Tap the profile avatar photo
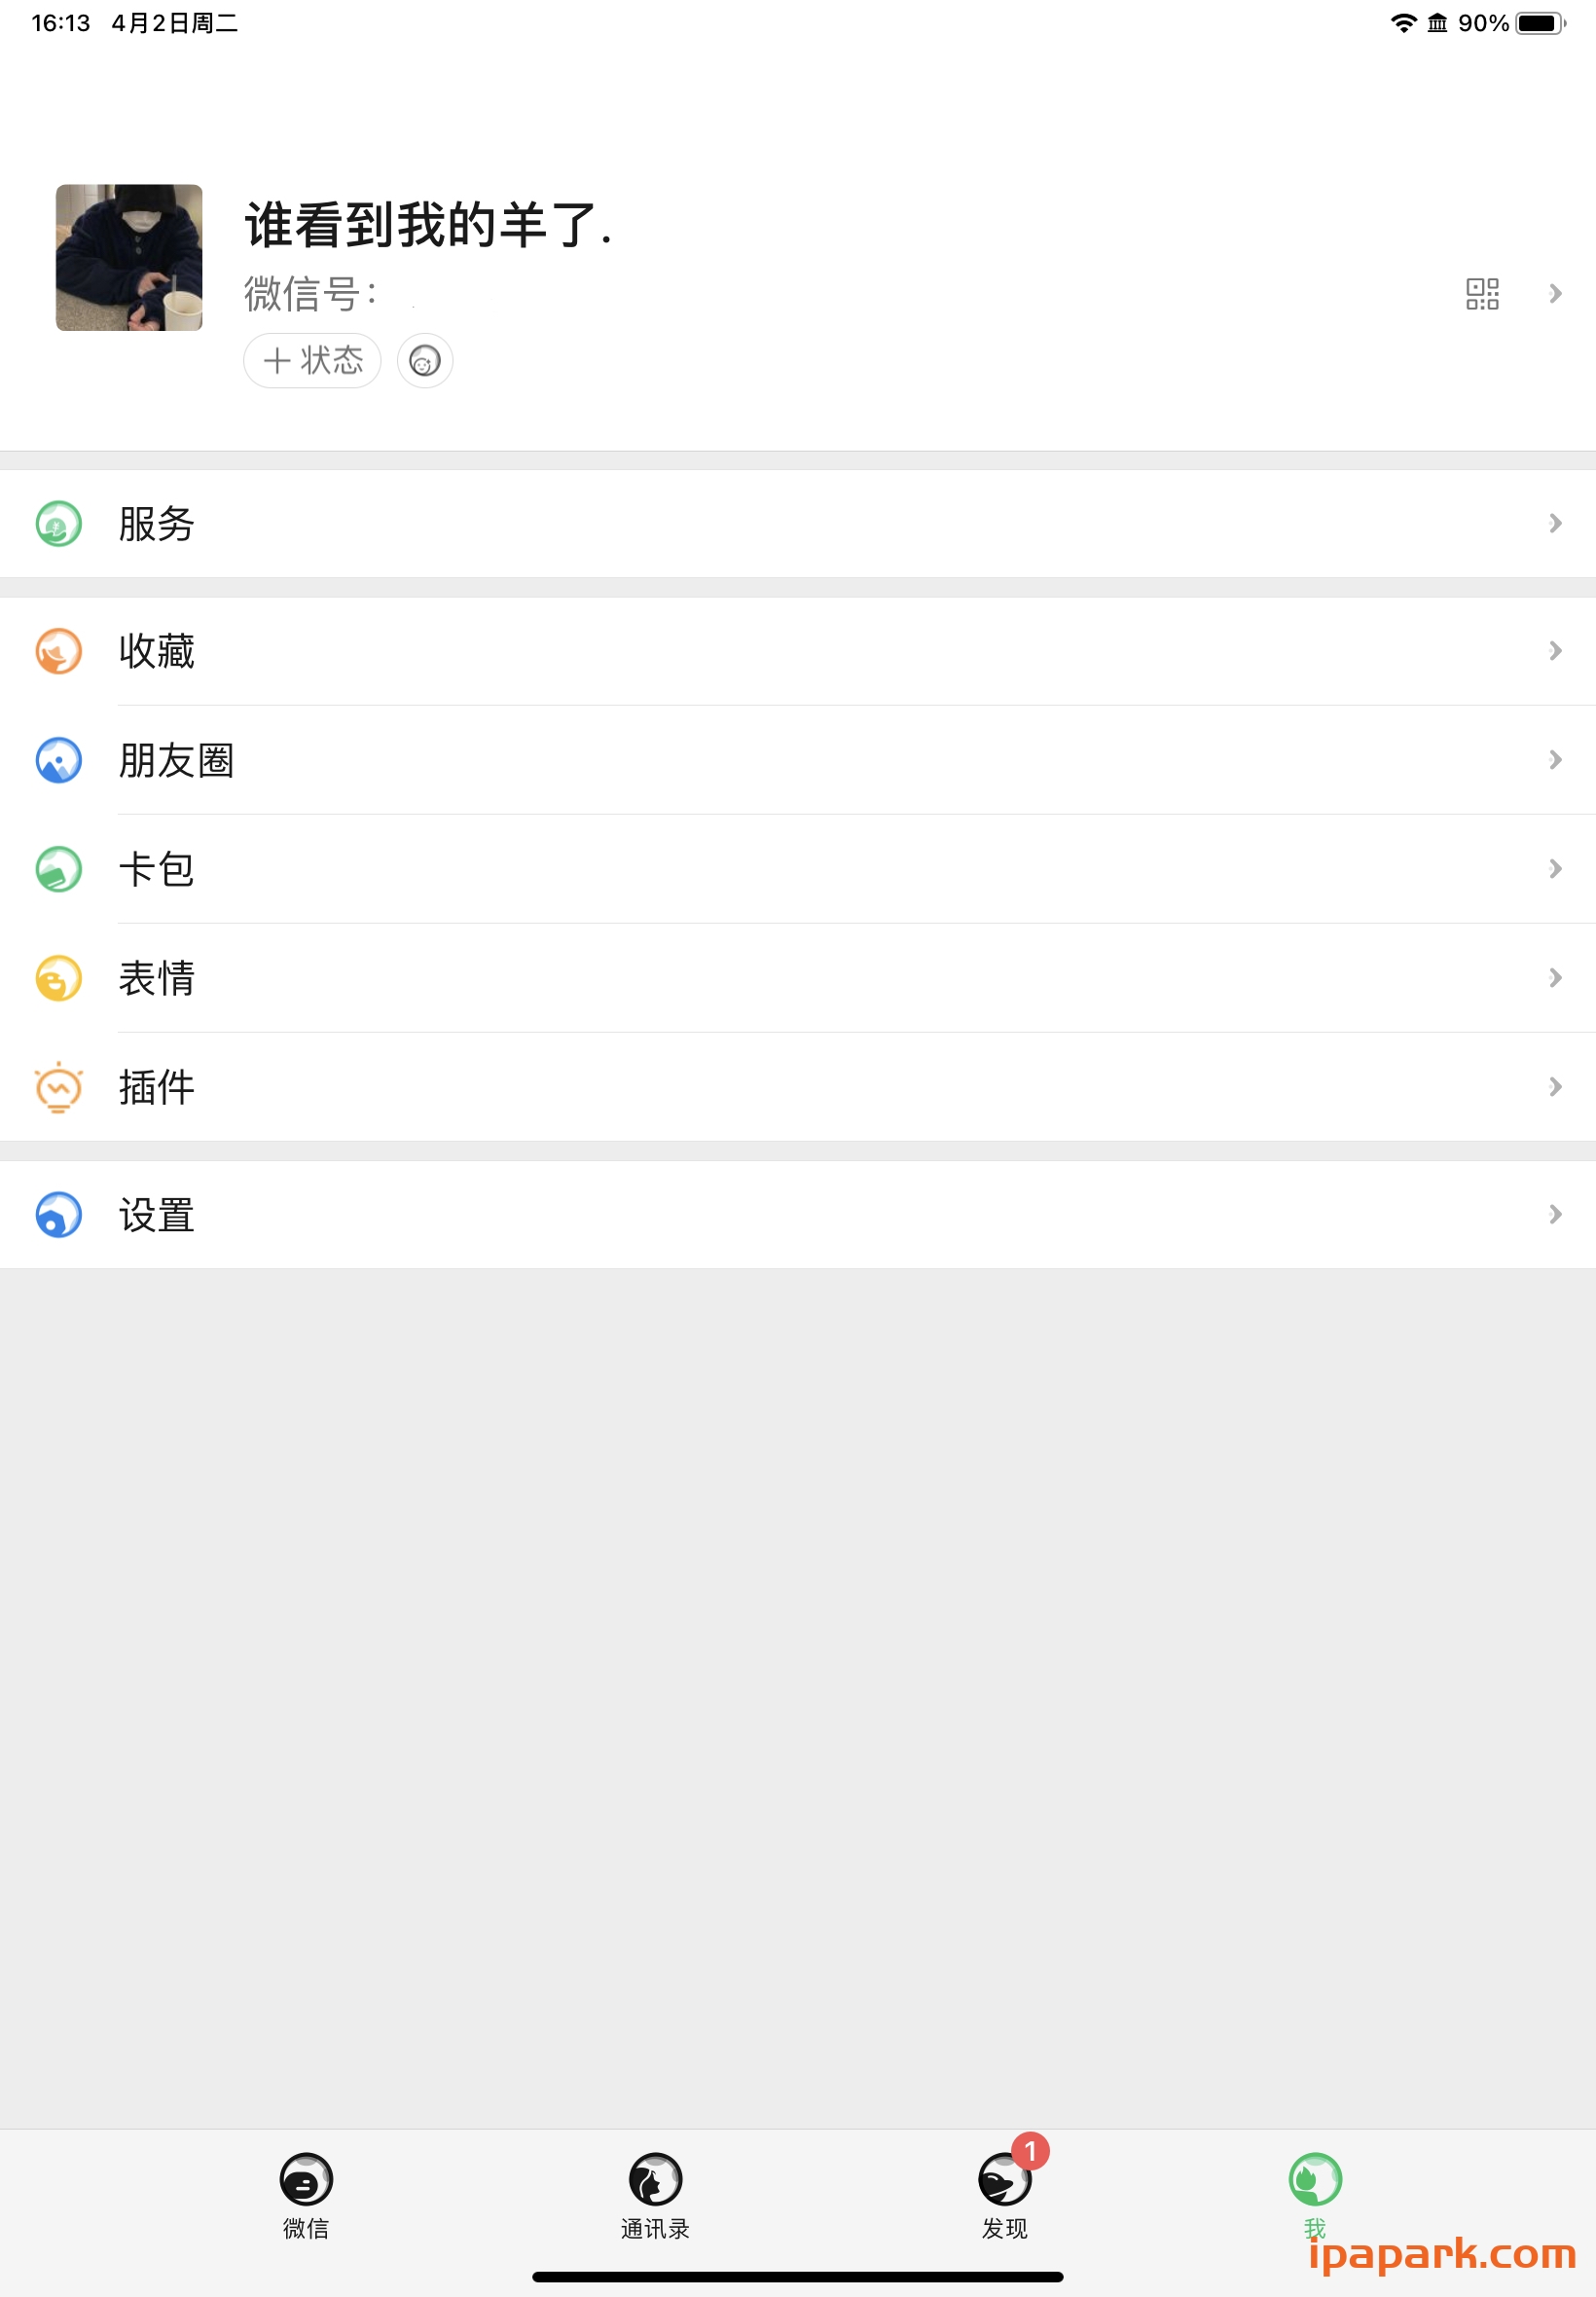 tap(129, 257)
